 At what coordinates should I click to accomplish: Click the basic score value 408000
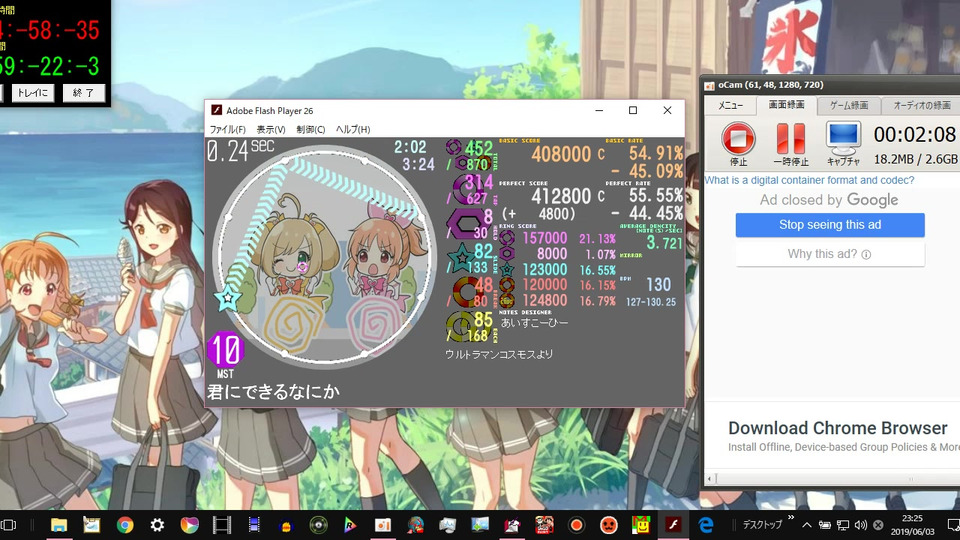(x=561, y=154)
